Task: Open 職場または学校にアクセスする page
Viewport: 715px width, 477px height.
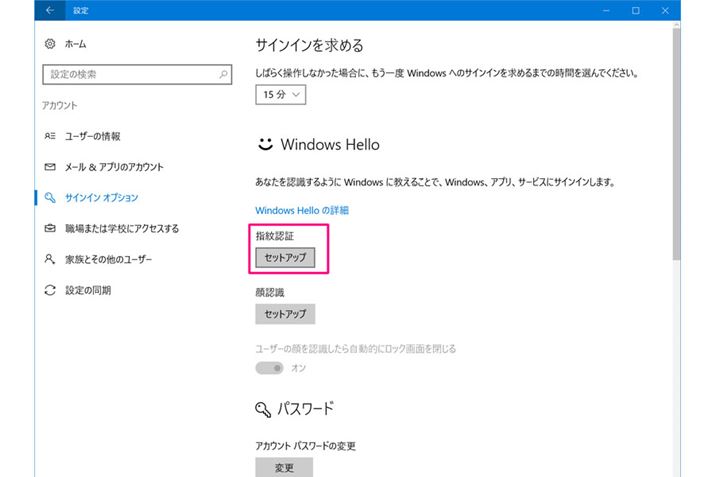Action: click(x=122, y=228)
